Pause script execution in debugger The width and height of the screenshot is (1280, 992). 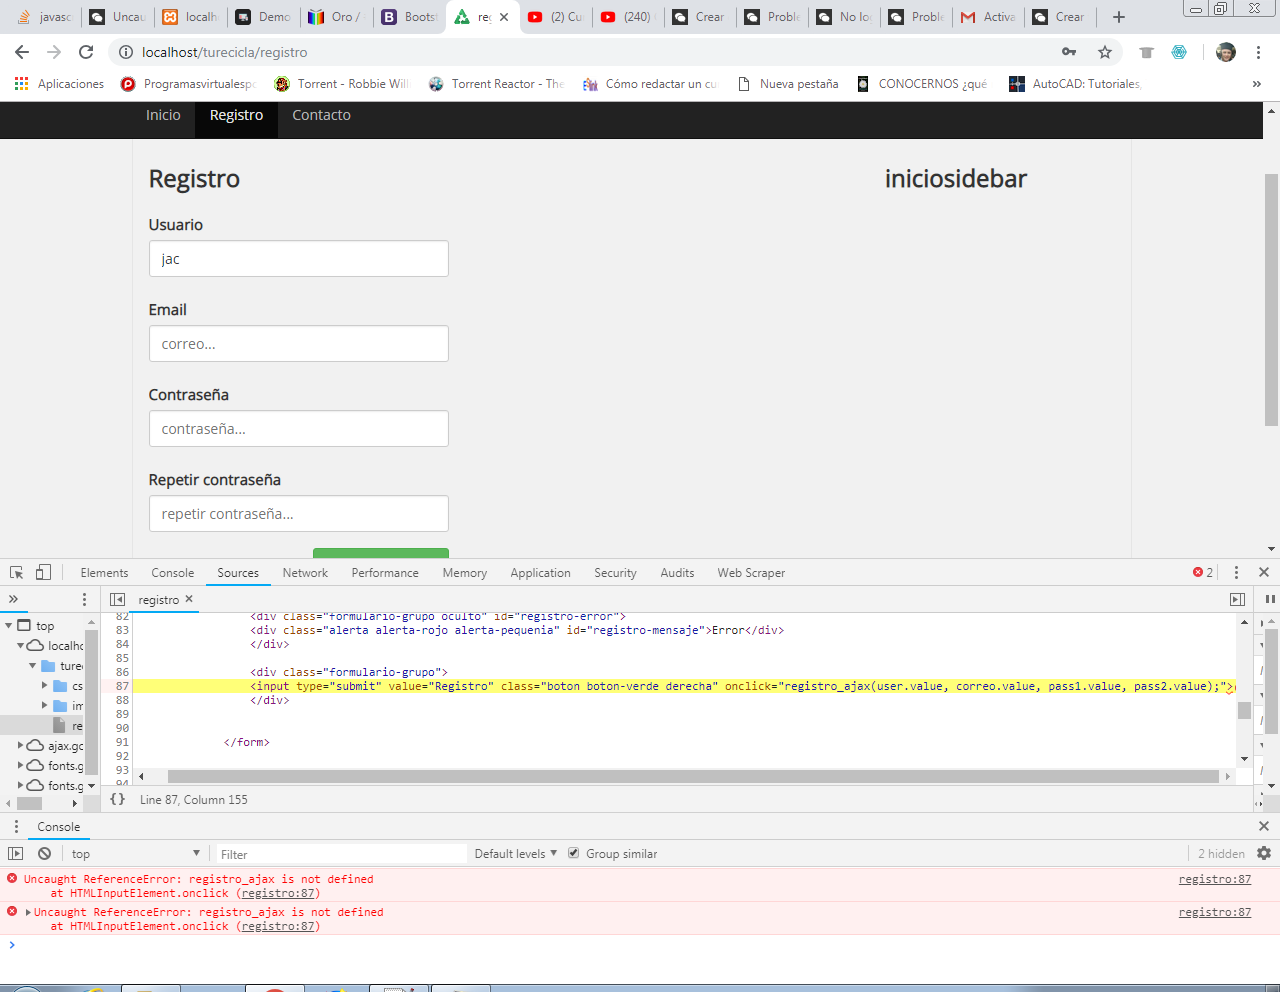pyautogui.click(x=1270, y=599)
